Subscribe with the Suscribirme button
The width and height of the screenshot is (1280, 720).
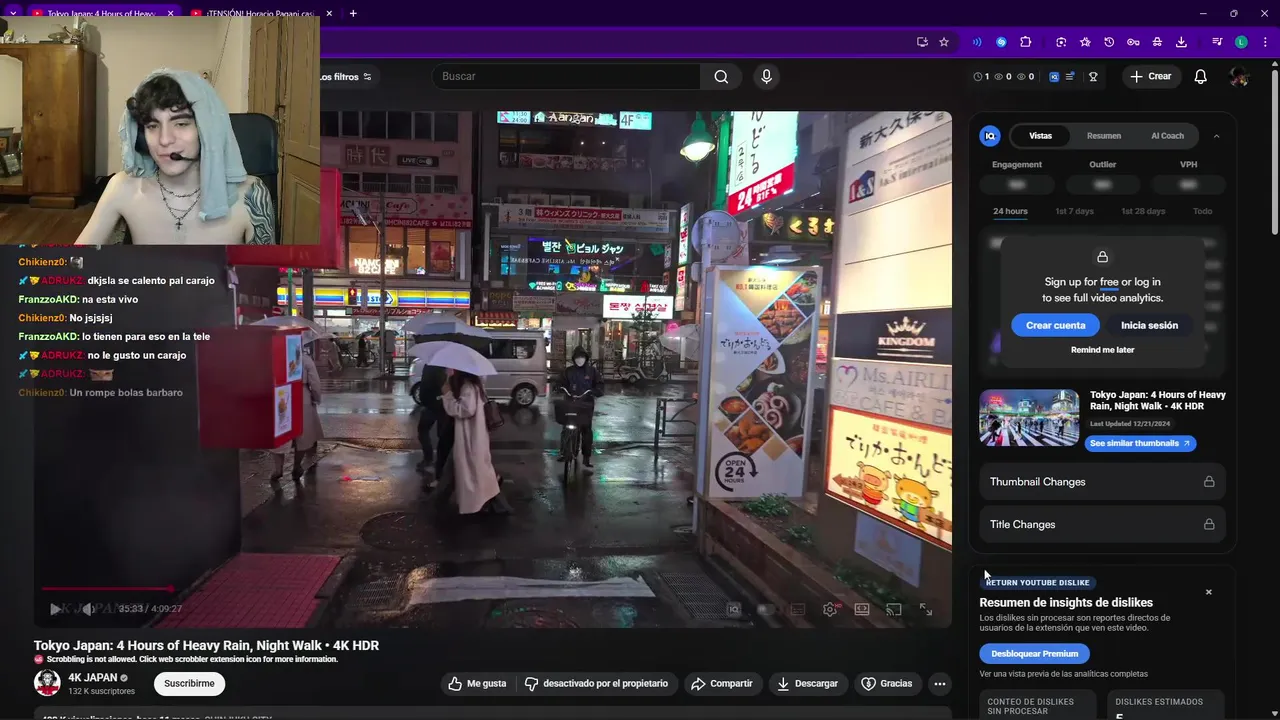tap(189, 684)
